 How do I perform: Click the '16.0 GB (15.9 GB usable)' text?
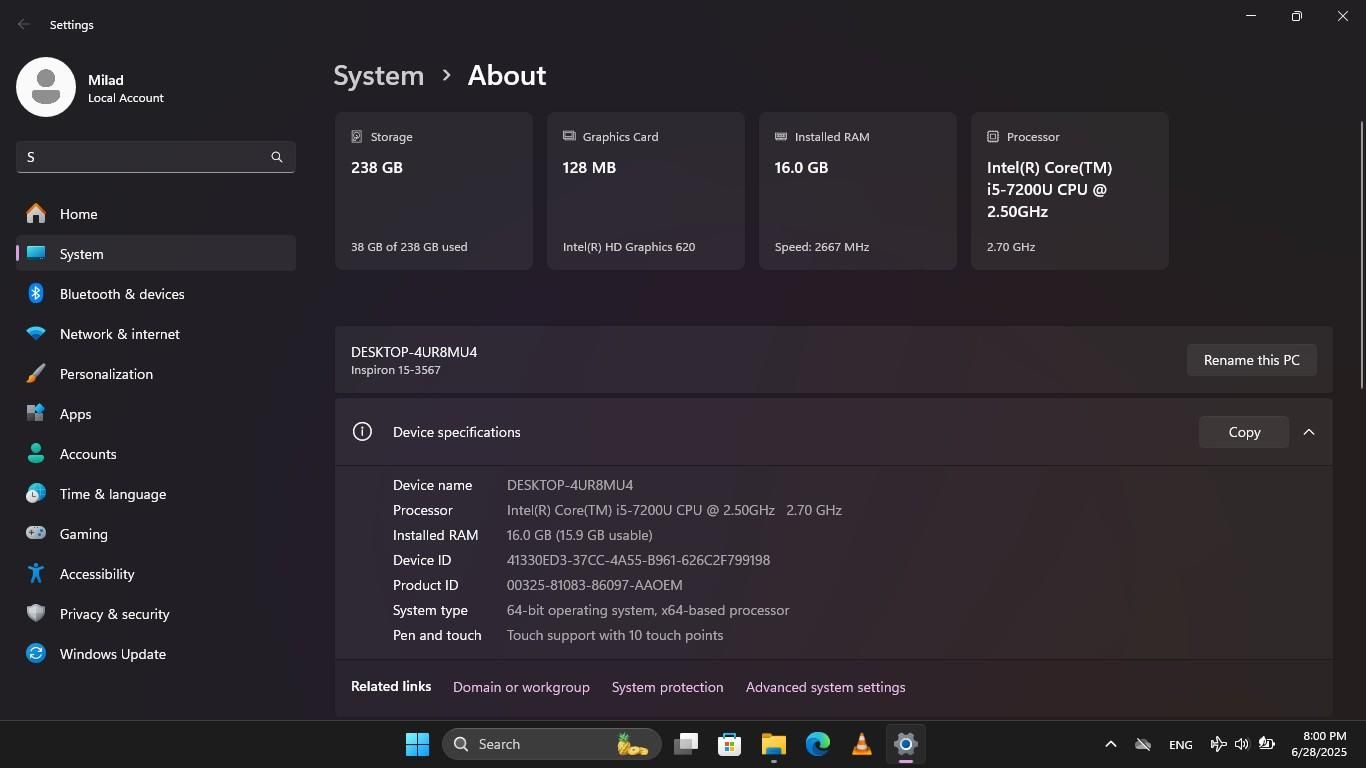click(x=580, y=535)
